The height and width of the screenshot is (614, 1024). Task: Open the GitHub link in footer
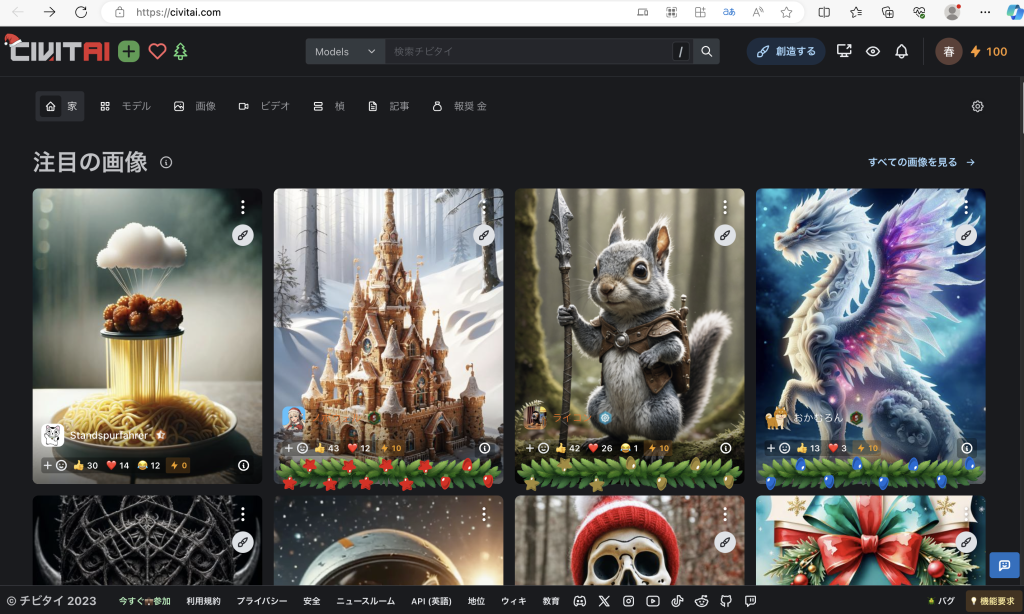pyautogui.click(x=725, y=601)
